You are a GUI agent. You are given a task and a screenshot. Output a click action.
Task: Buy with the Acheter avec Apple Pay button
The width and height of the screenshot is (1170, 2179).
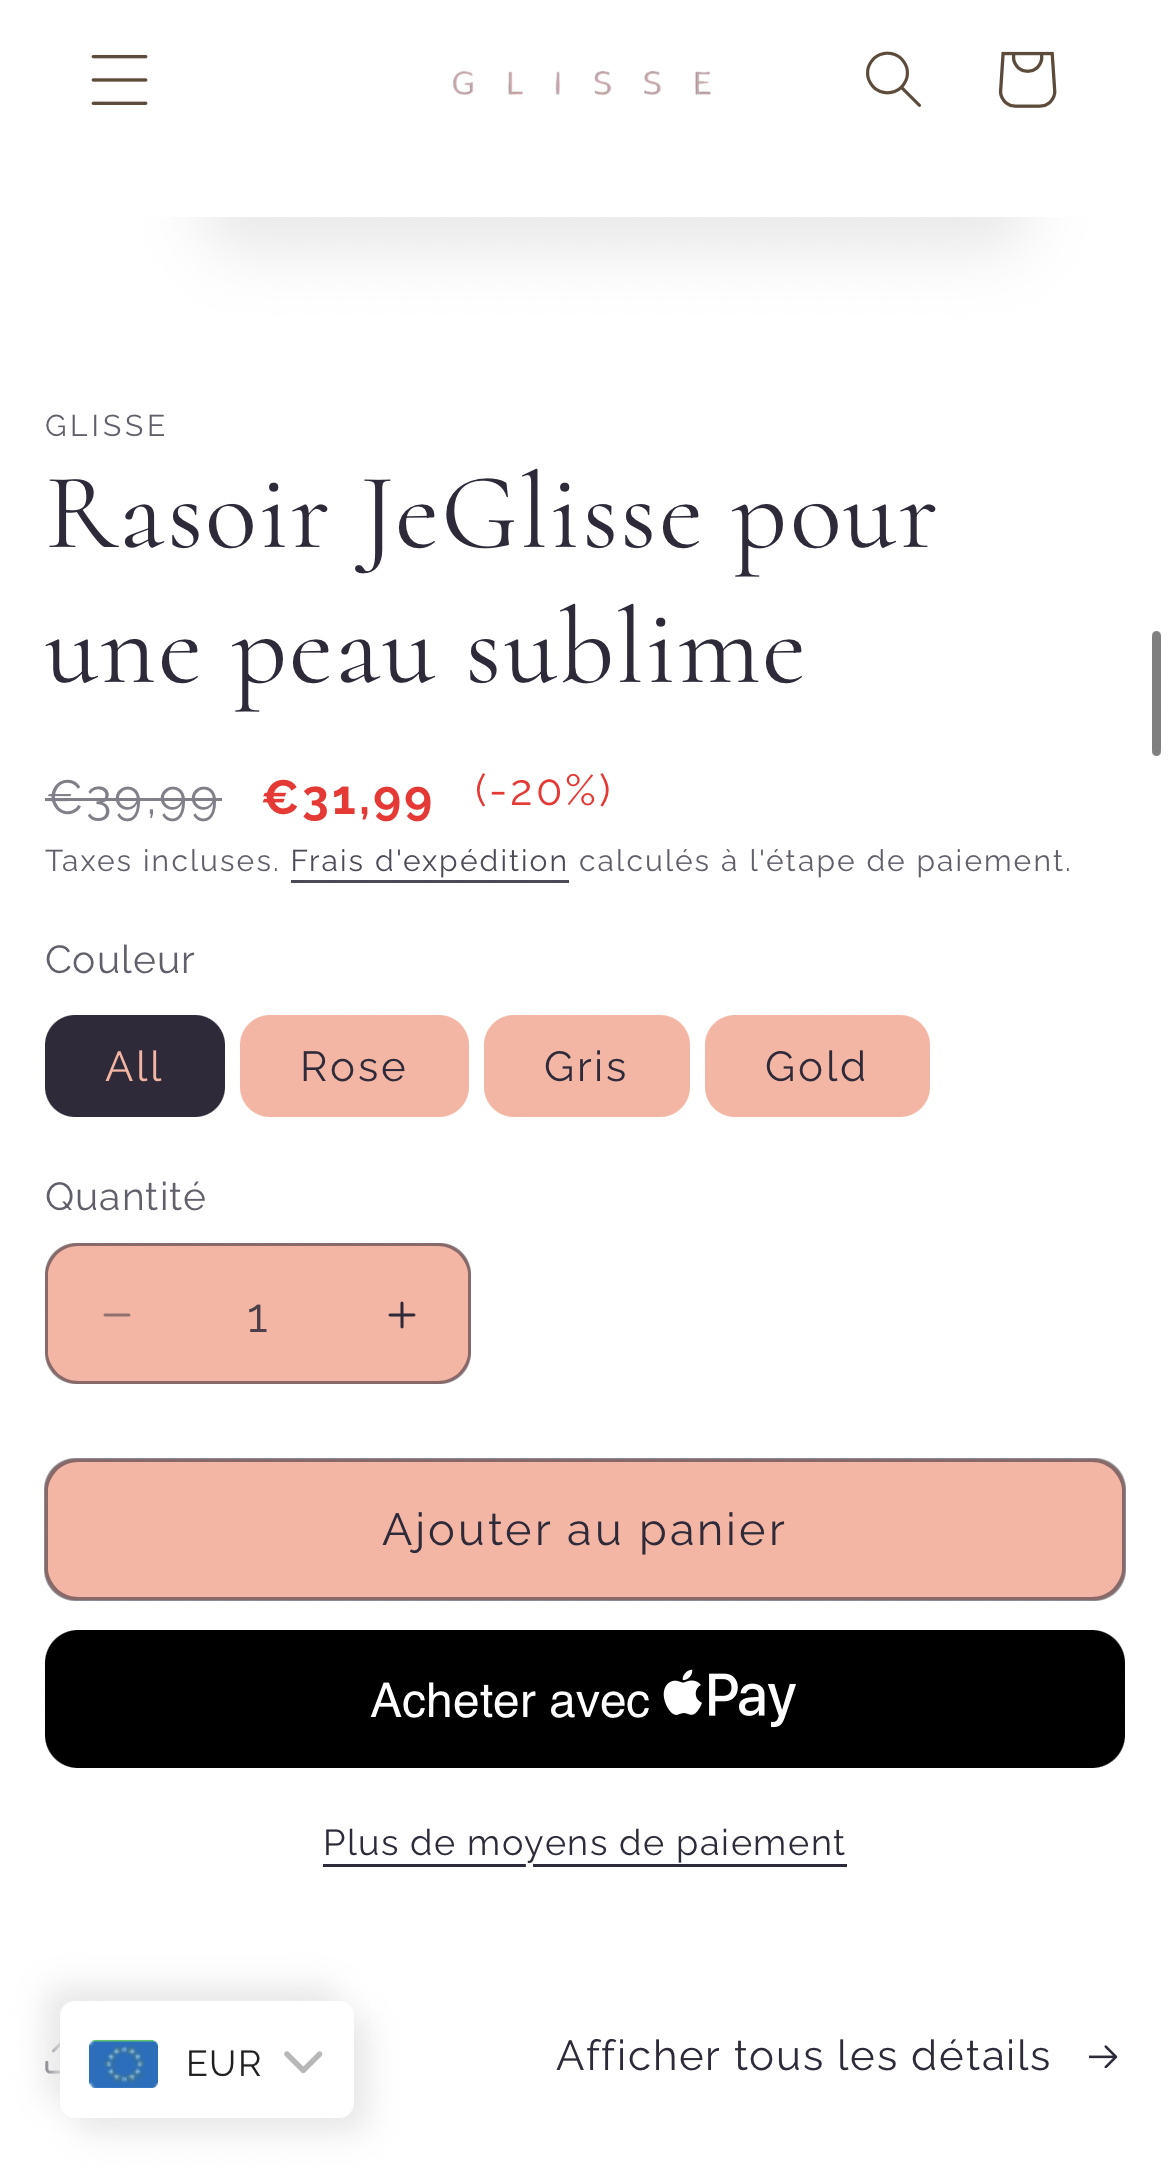click(584, 1699)
